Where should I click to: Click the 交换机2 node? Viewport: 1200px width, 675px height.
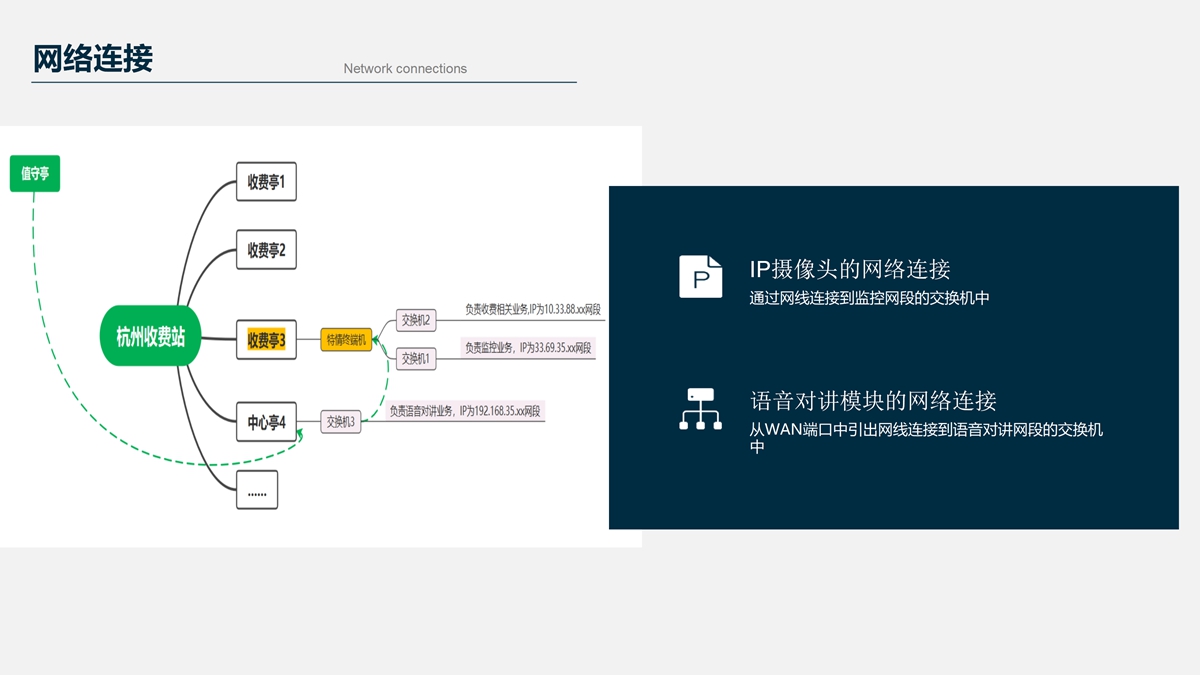pos(415,320)
